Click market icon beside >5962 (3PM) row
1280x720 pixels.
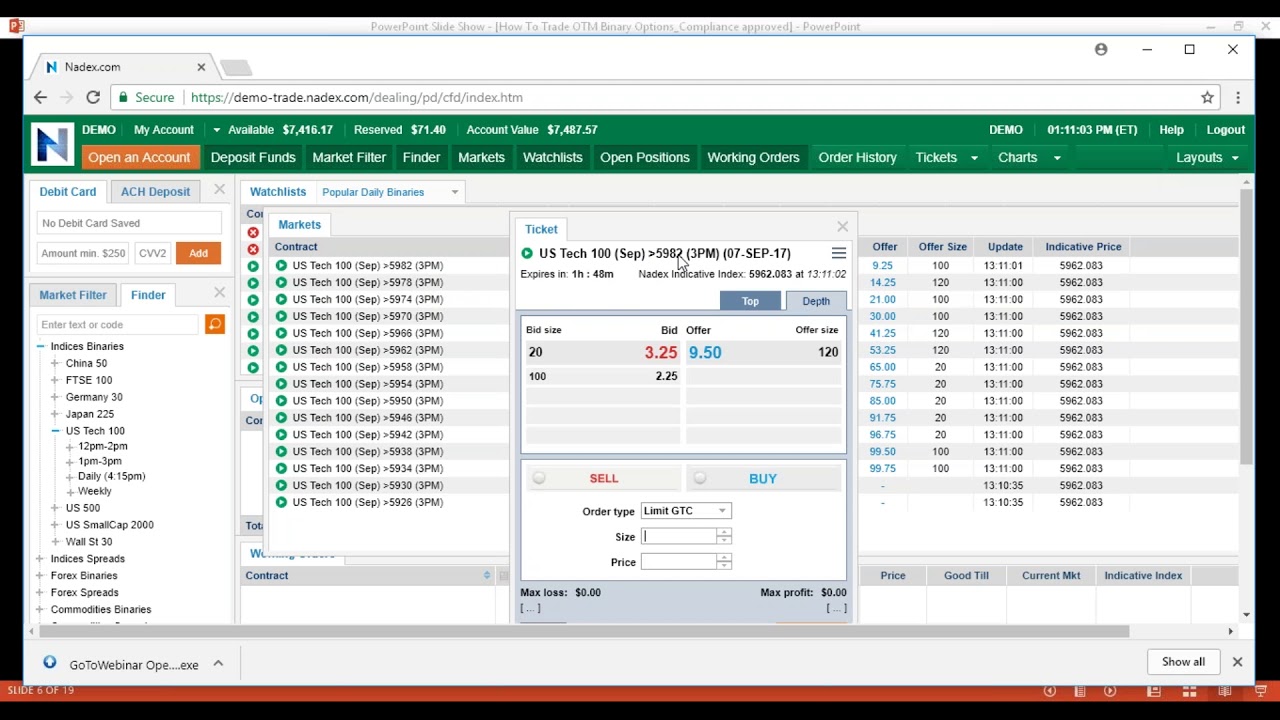[x=281, y=350]
